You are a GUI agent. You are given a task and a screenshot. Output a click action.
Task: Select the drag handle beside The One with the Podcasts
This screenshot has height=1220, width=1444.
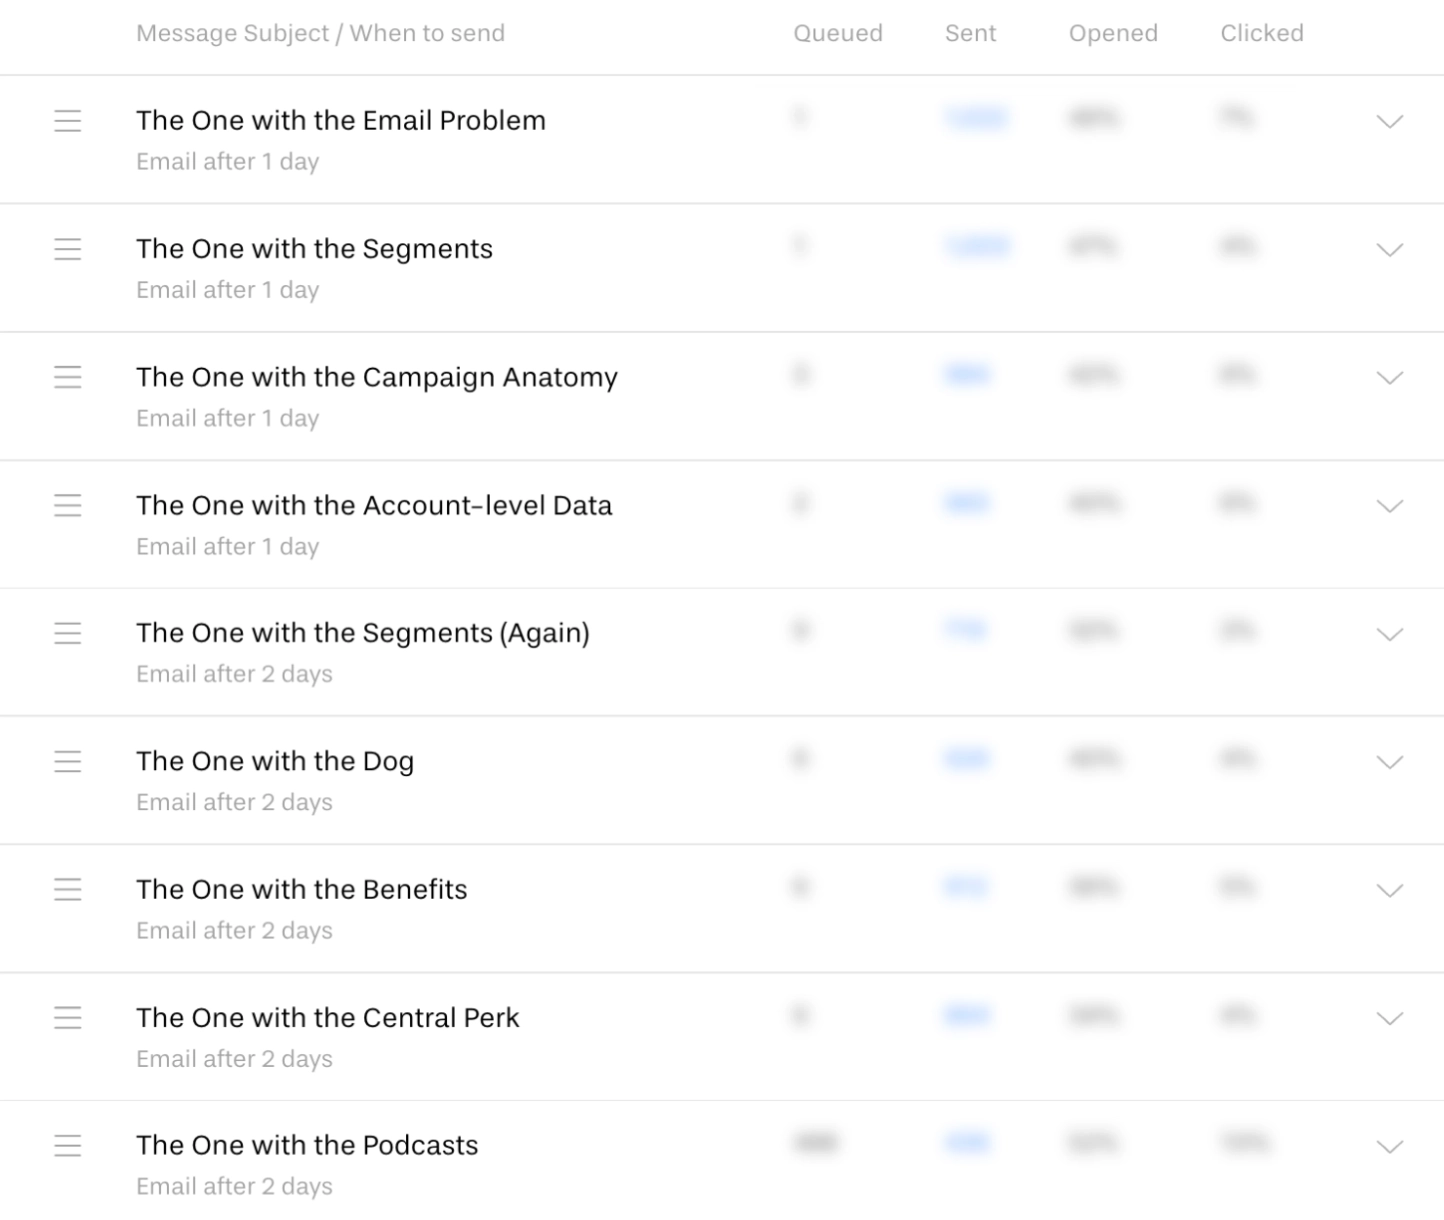click(x=68, y=1147)
